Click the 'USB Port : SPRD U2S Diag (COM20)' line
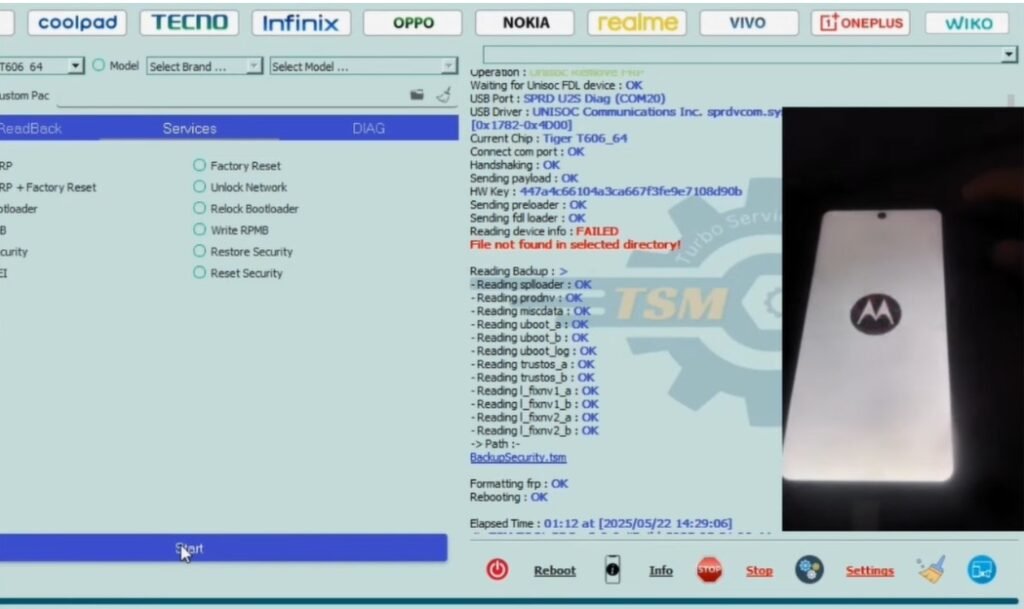 567,99
